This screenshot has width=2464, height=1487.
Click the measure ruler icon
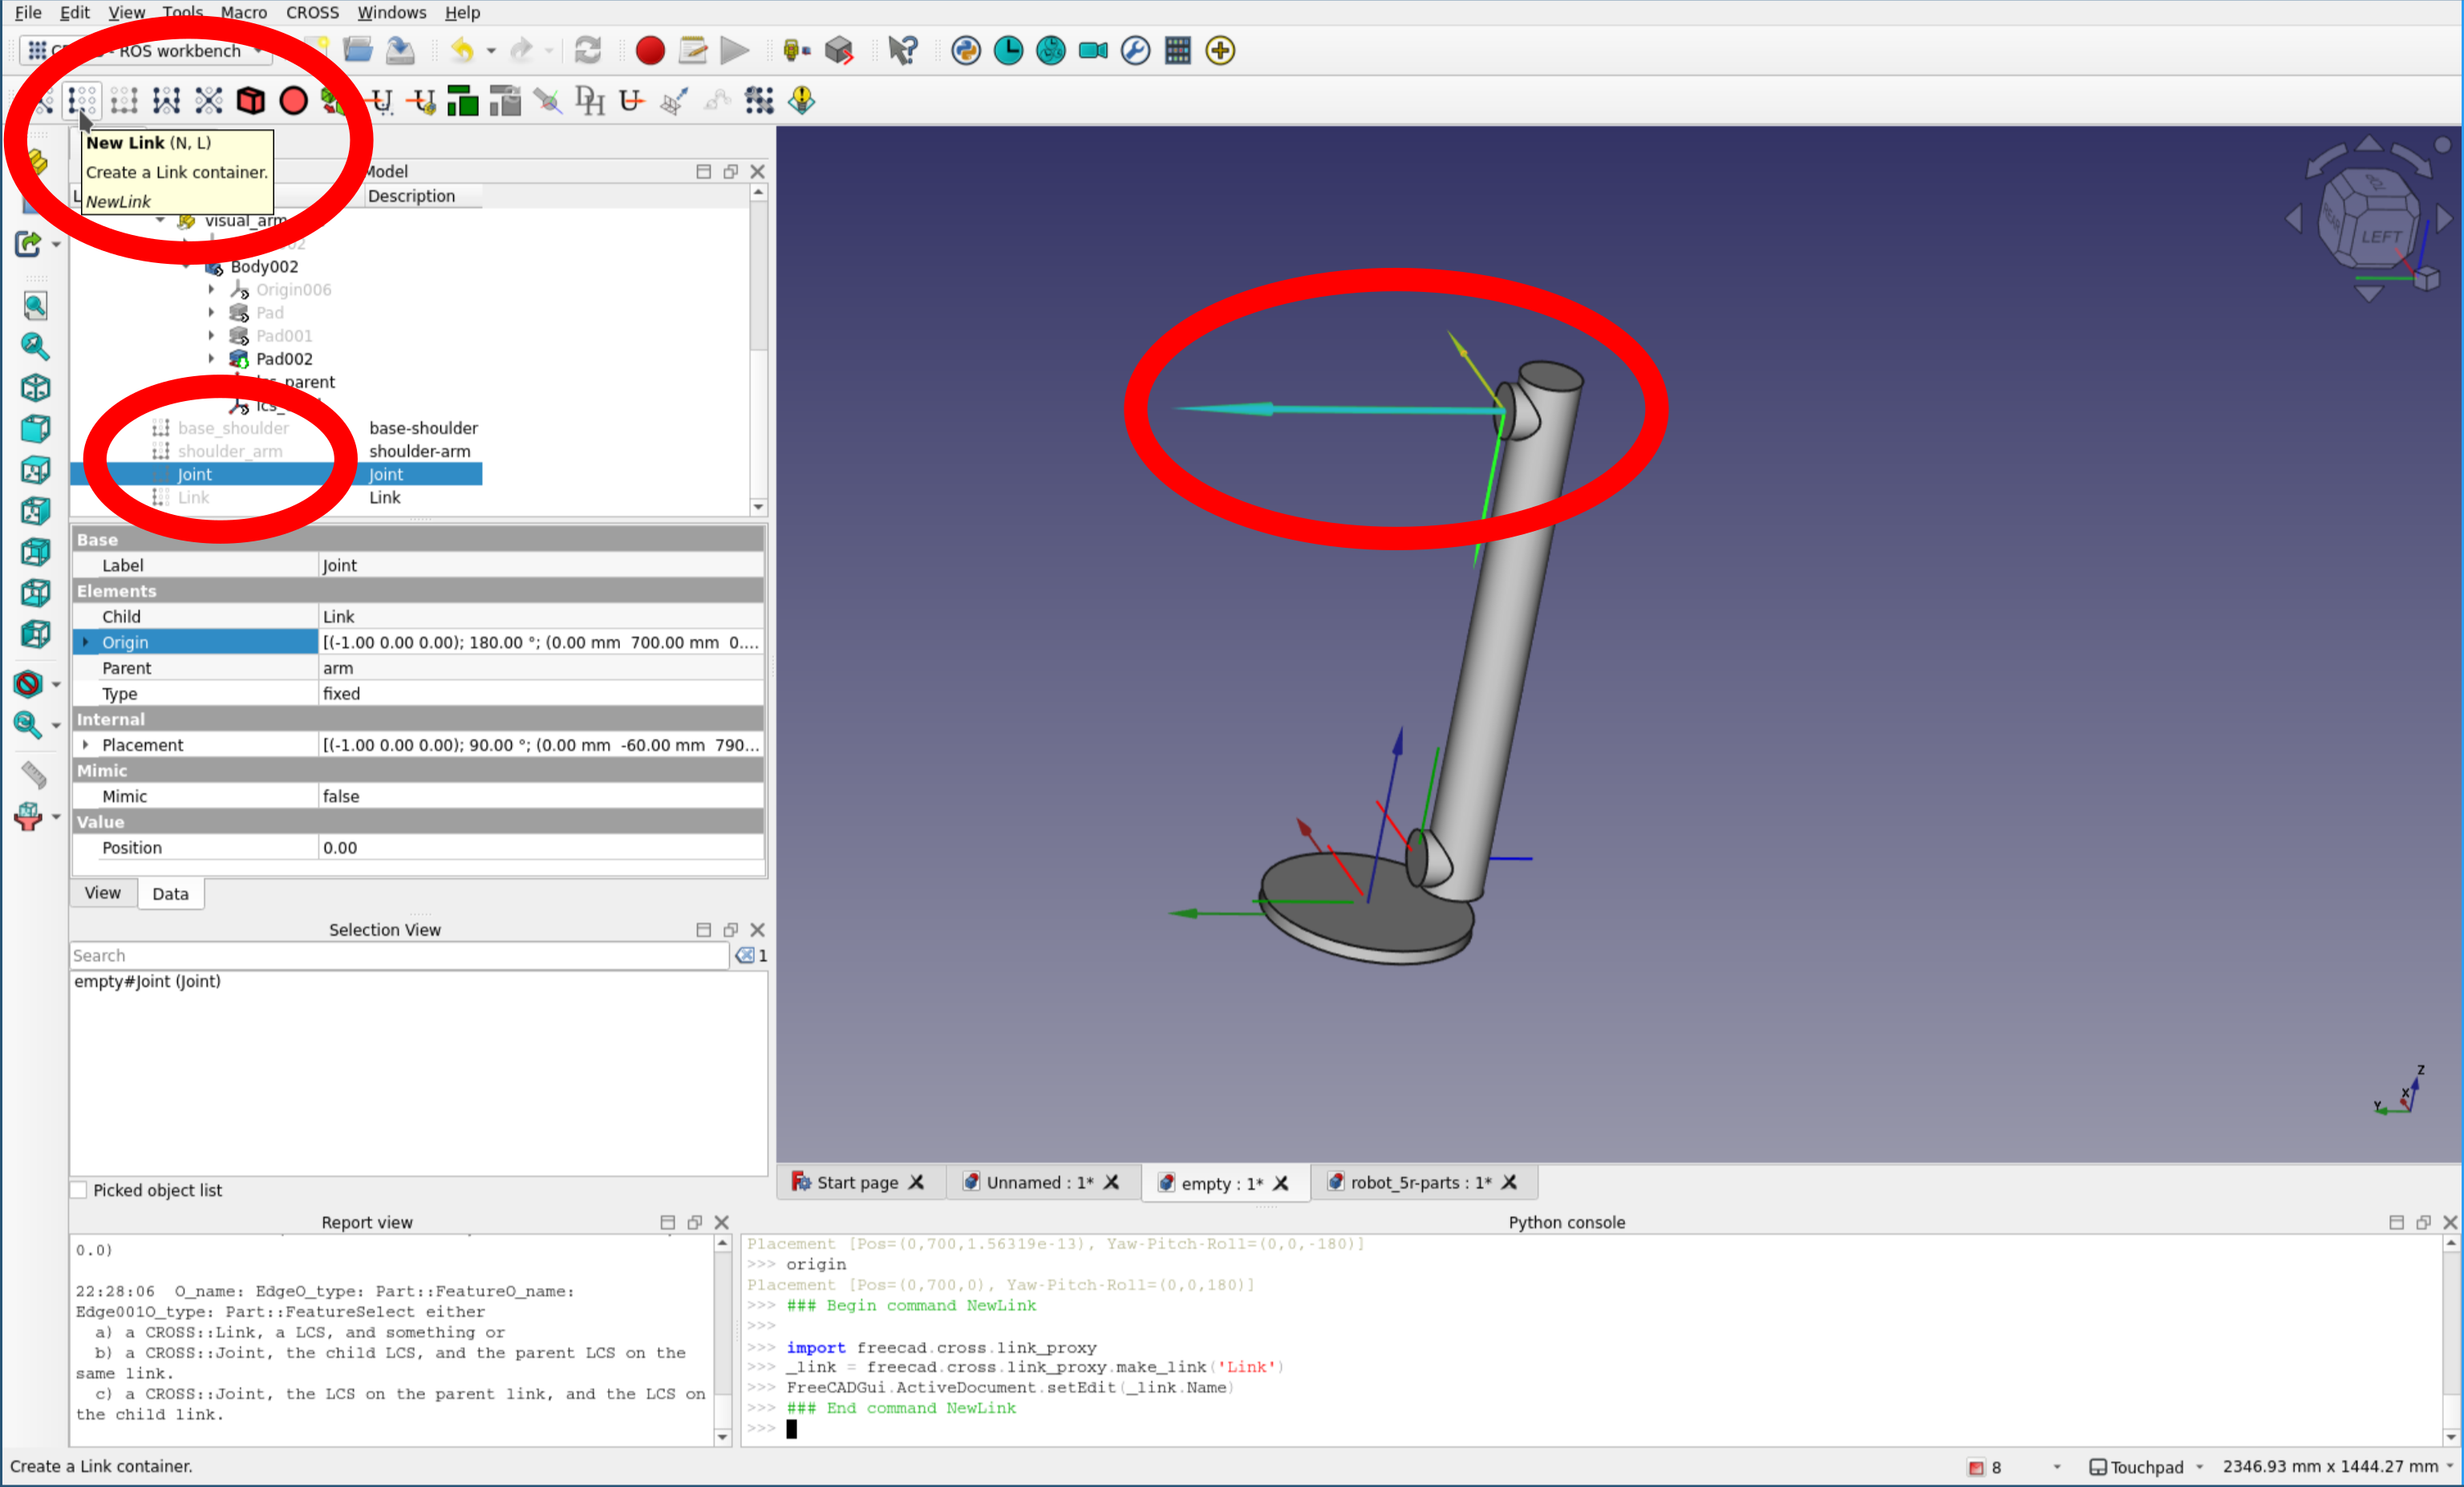[33, 774]
